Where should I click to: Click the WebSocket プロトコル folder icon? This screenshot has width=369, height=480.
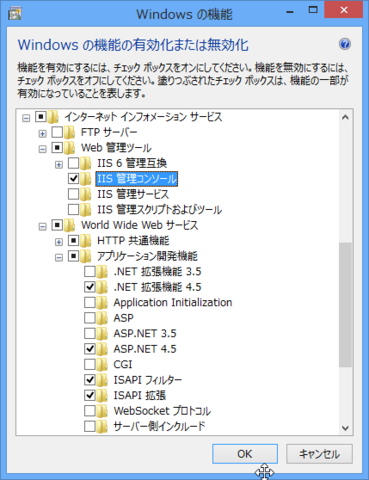pos(102,411)
